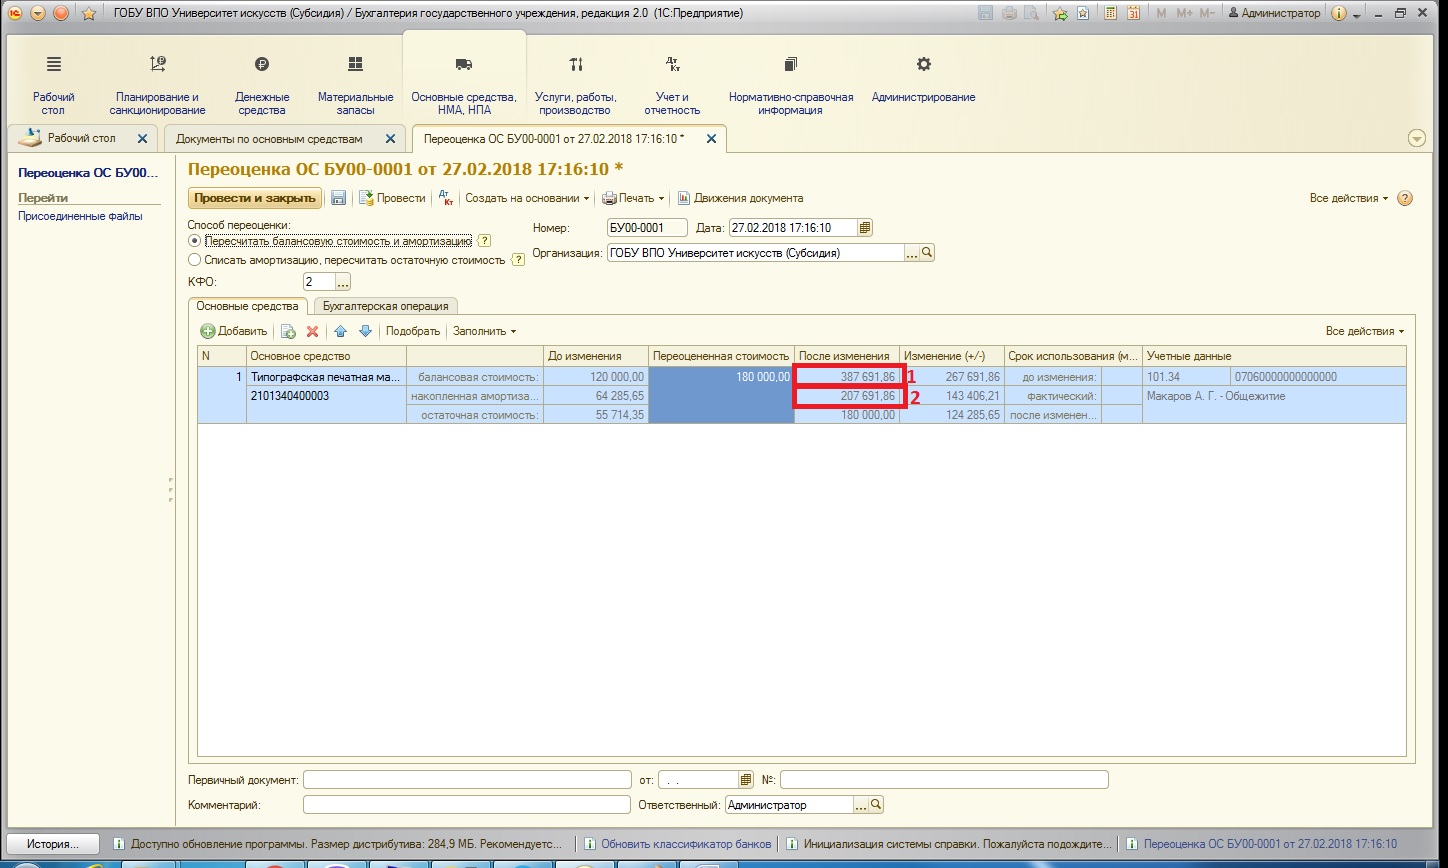
Task: Click the info icon in the title bar
Action: point(1339,13)
